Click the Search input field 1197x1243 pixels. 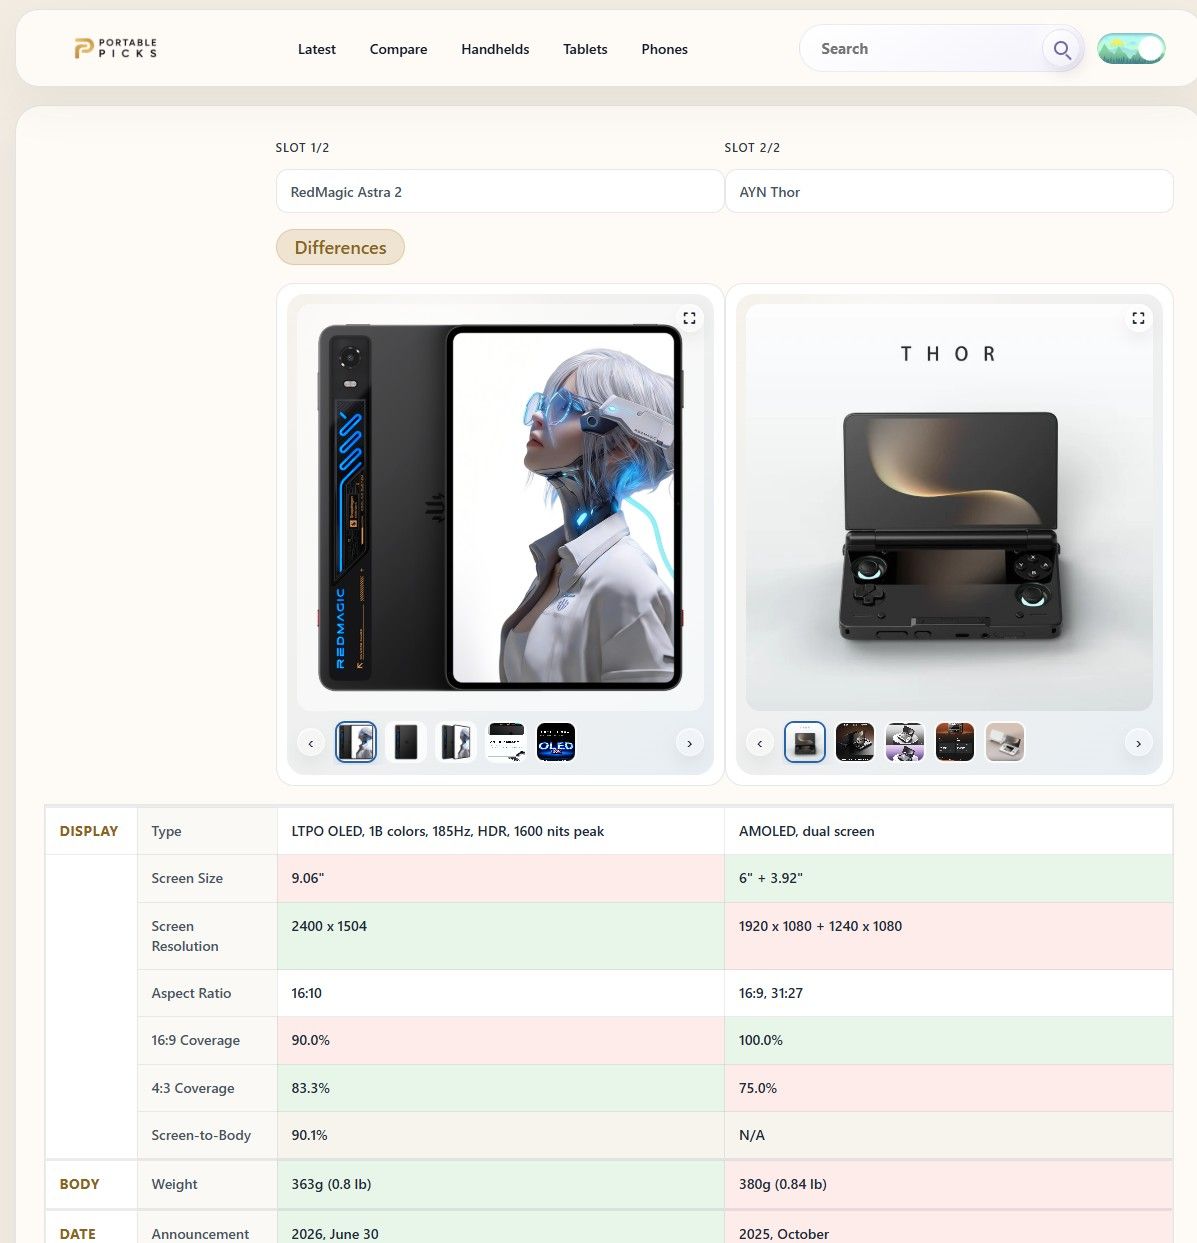coord(925,49)
